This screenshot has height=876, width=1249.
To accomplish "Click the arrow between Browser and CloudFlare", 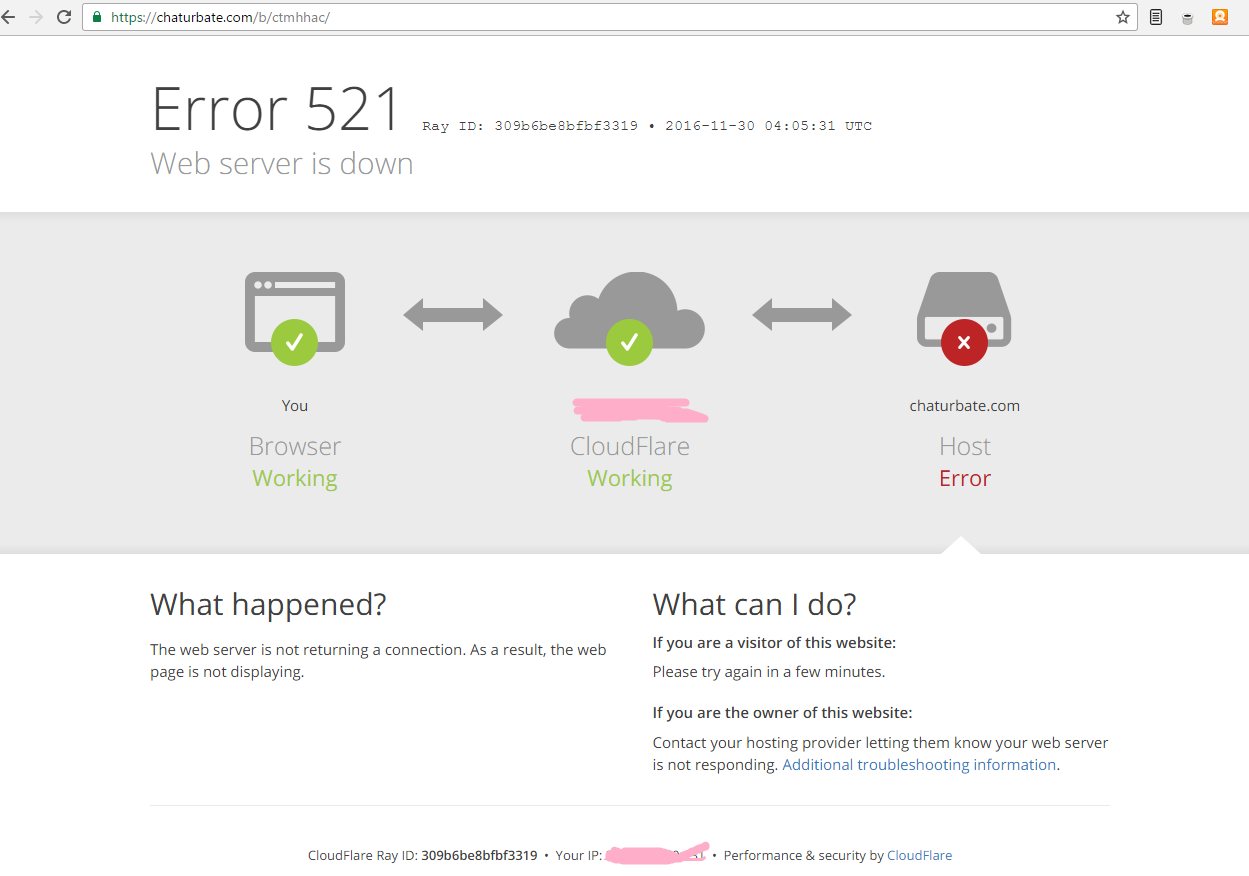I will click(x=453, y=315).
